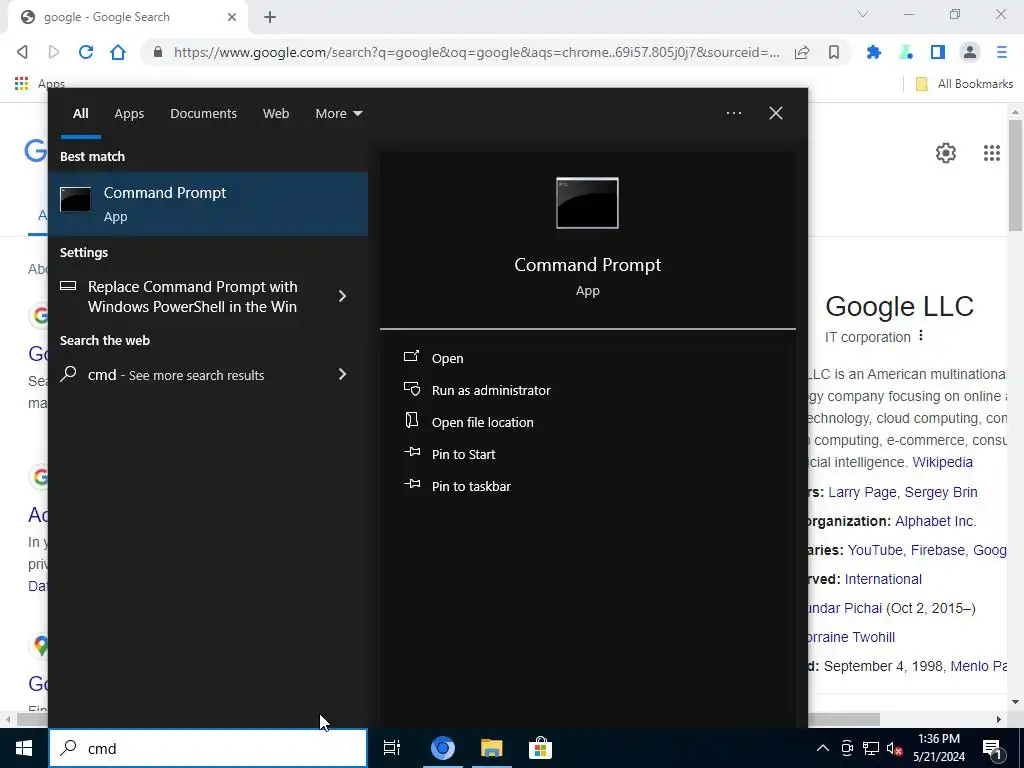Follow the Firebase subsidiary link
Viewport: 1024px width, 768px height.
point(938,550)
